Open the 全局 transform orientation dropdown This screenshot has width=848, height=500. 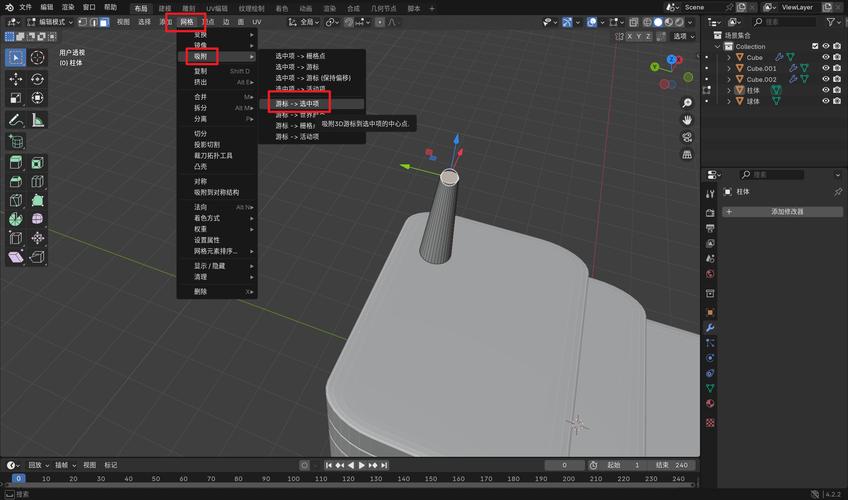[303, 22]
